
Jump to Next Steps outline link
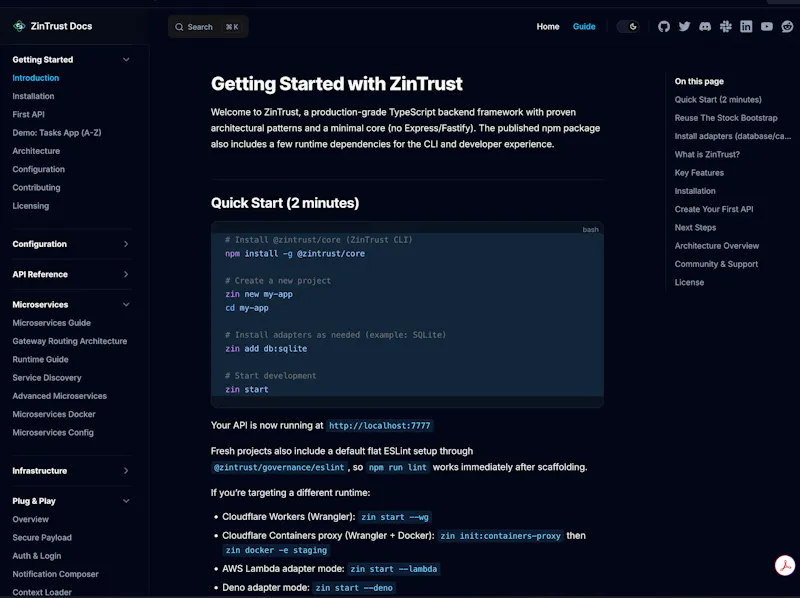[695, 228]
